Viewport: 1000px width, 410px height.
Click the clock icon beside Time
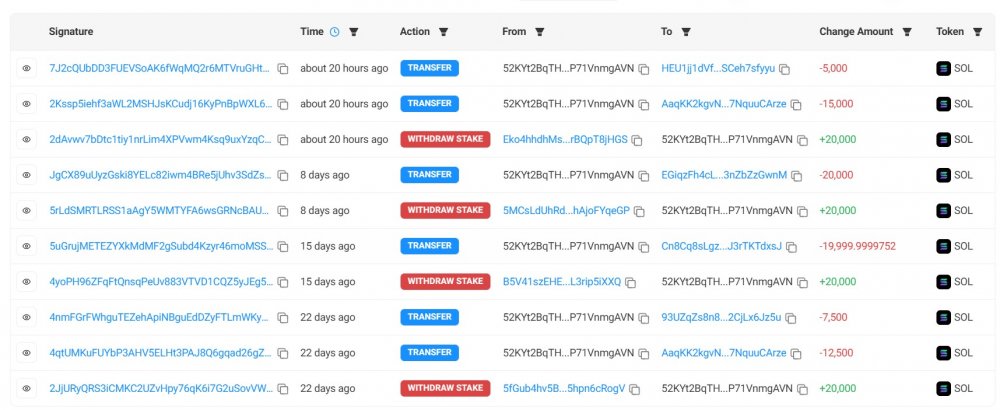tap(335, 32)
